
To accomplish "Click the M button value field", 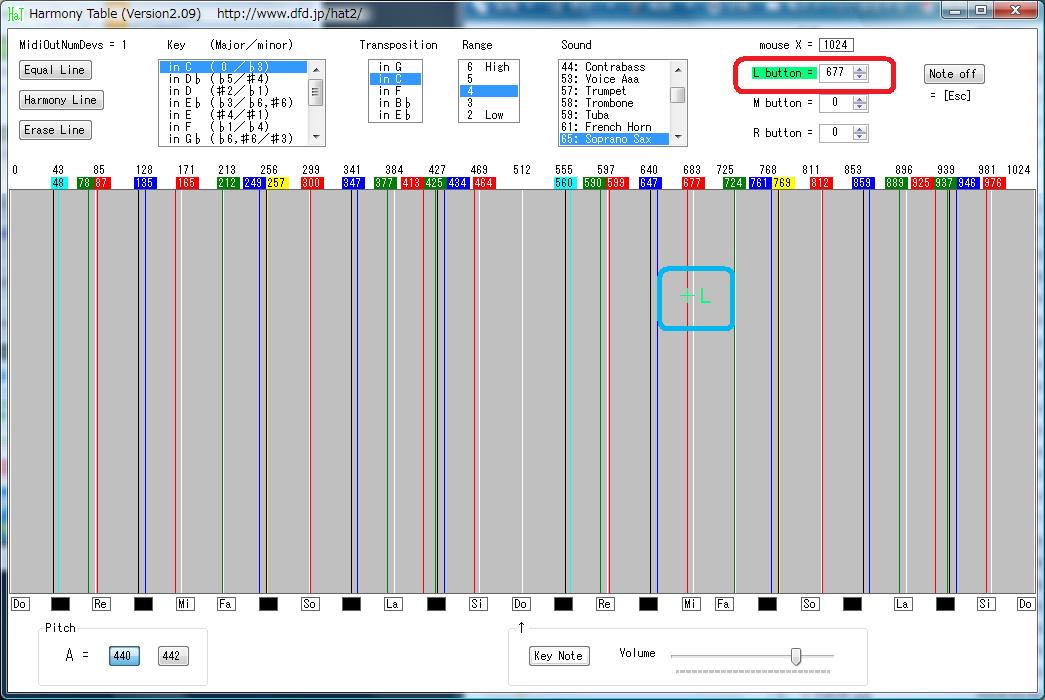I will point(836,103).
